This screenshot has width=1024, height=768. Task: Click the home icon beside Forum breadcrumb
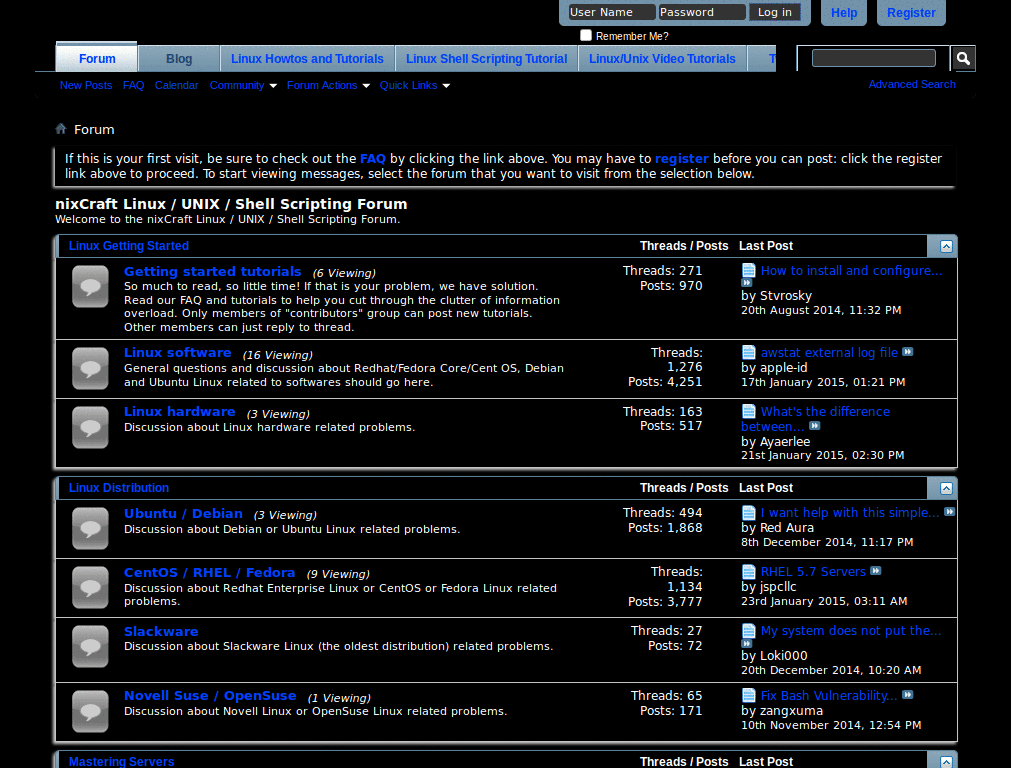tap(61, 129)
